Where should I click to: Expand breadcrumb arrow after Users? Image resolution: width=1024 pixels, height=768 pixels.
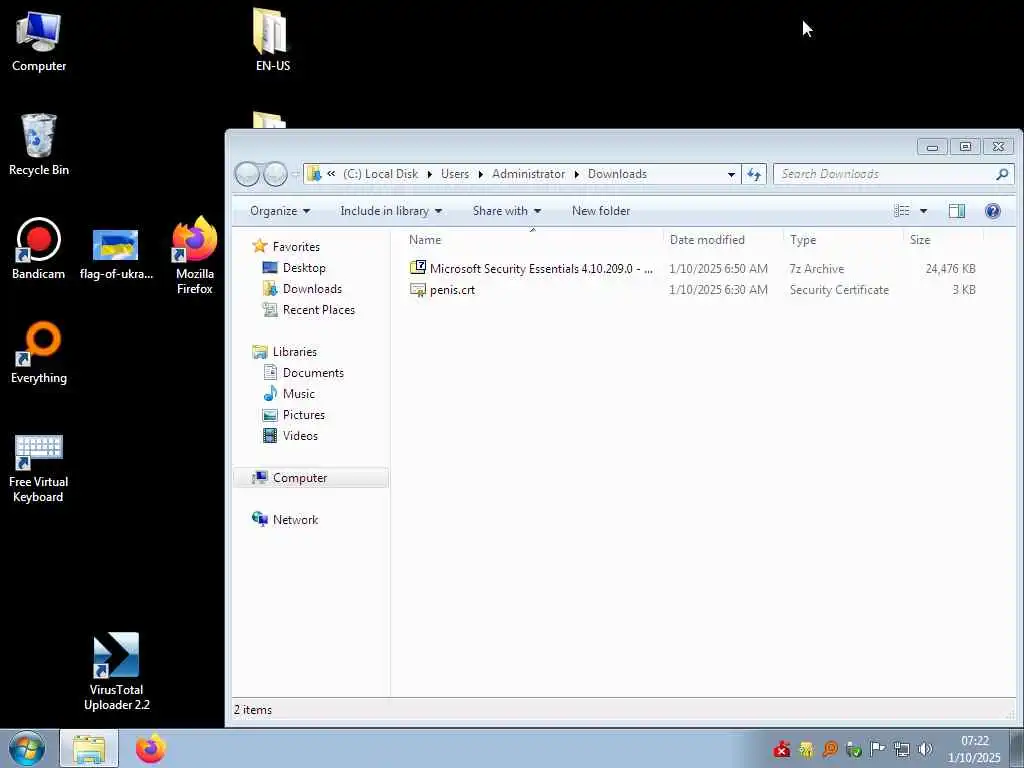coord(481,174)
